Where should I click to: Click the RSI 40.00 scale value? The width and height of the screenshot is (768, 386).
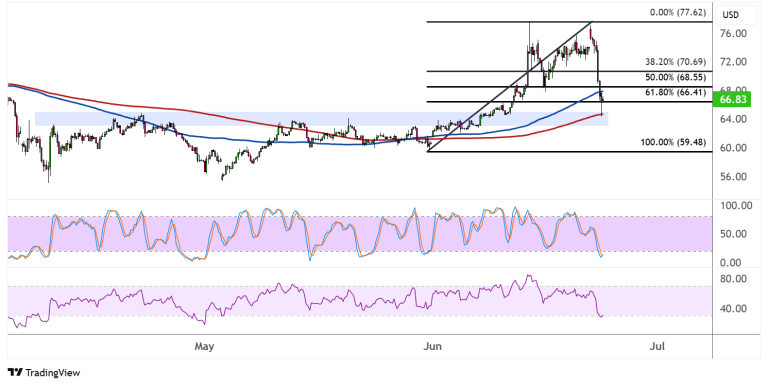click(733, 309)
